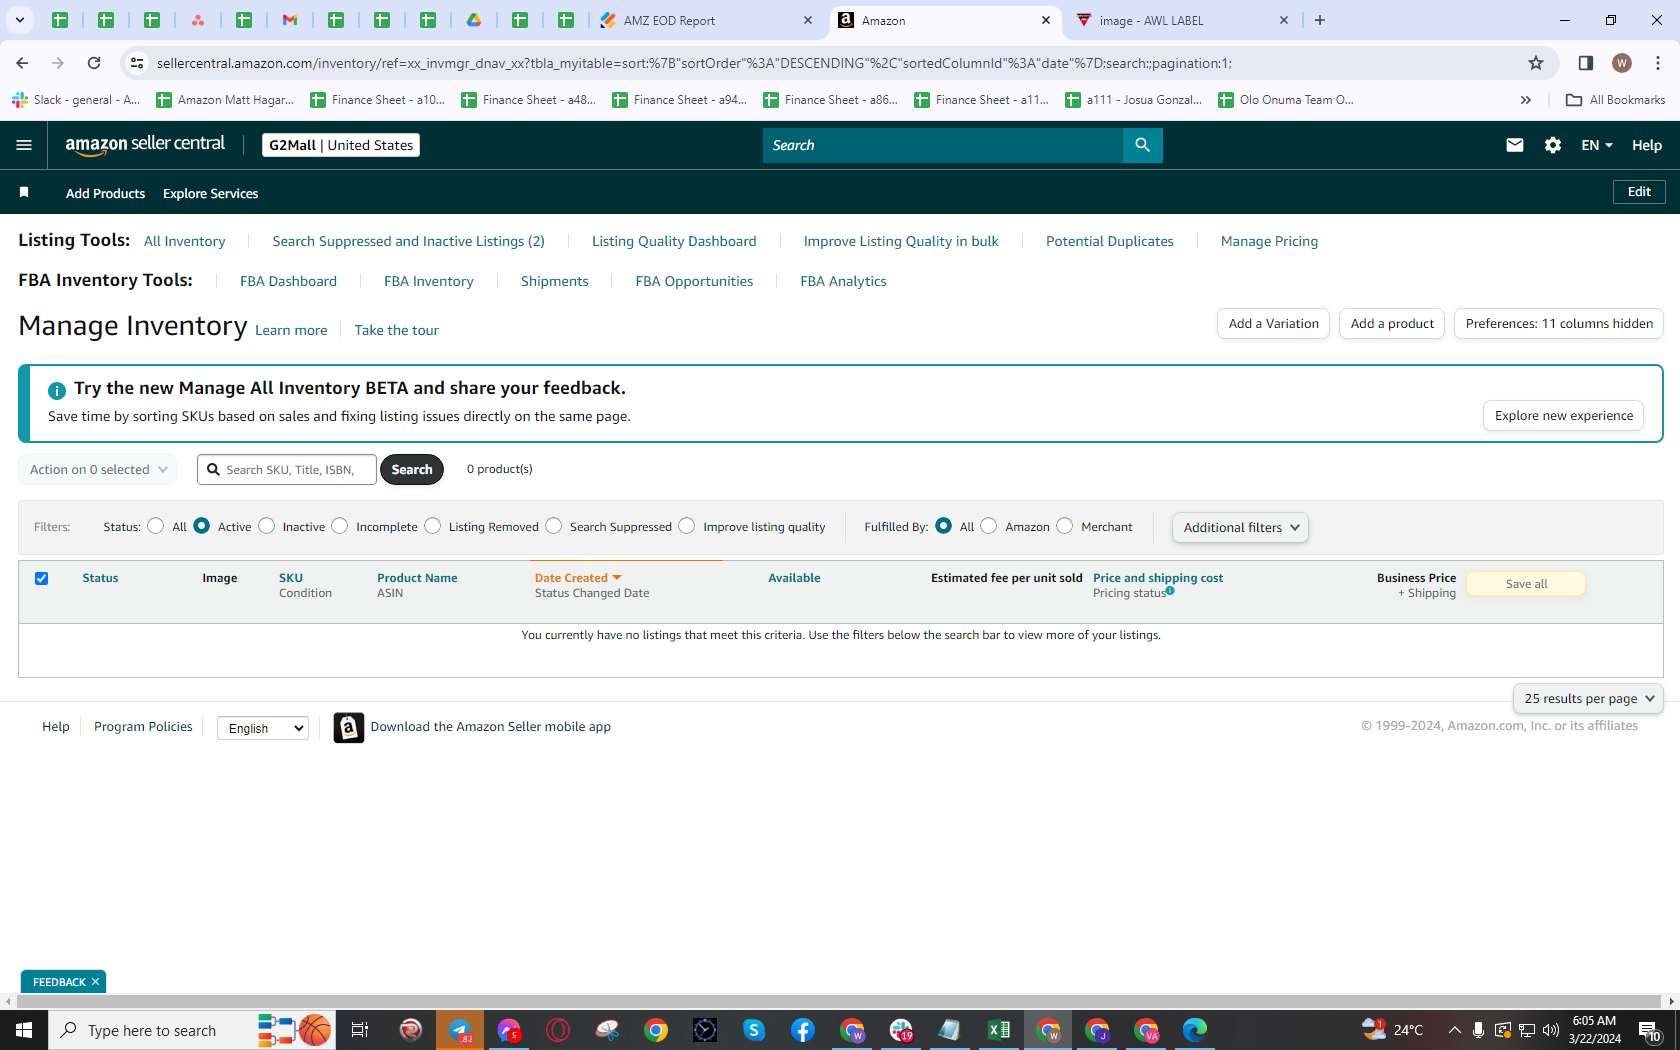Click the black Search button for SKU
This screenshot has width=1680, height=1050.
pyautogui.click(x=412, y=469)
